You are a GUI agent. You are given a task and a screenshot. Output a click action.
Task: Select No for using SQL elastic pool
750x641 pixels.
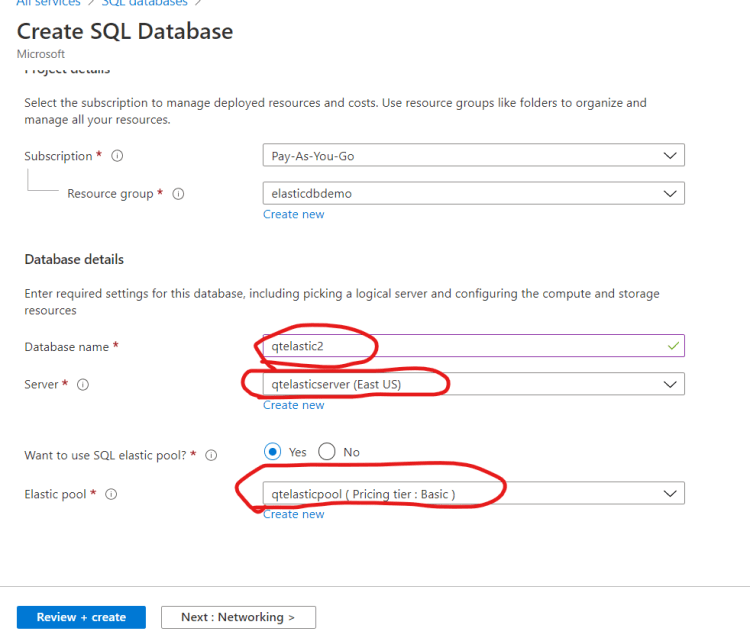[x=327, y=452]
